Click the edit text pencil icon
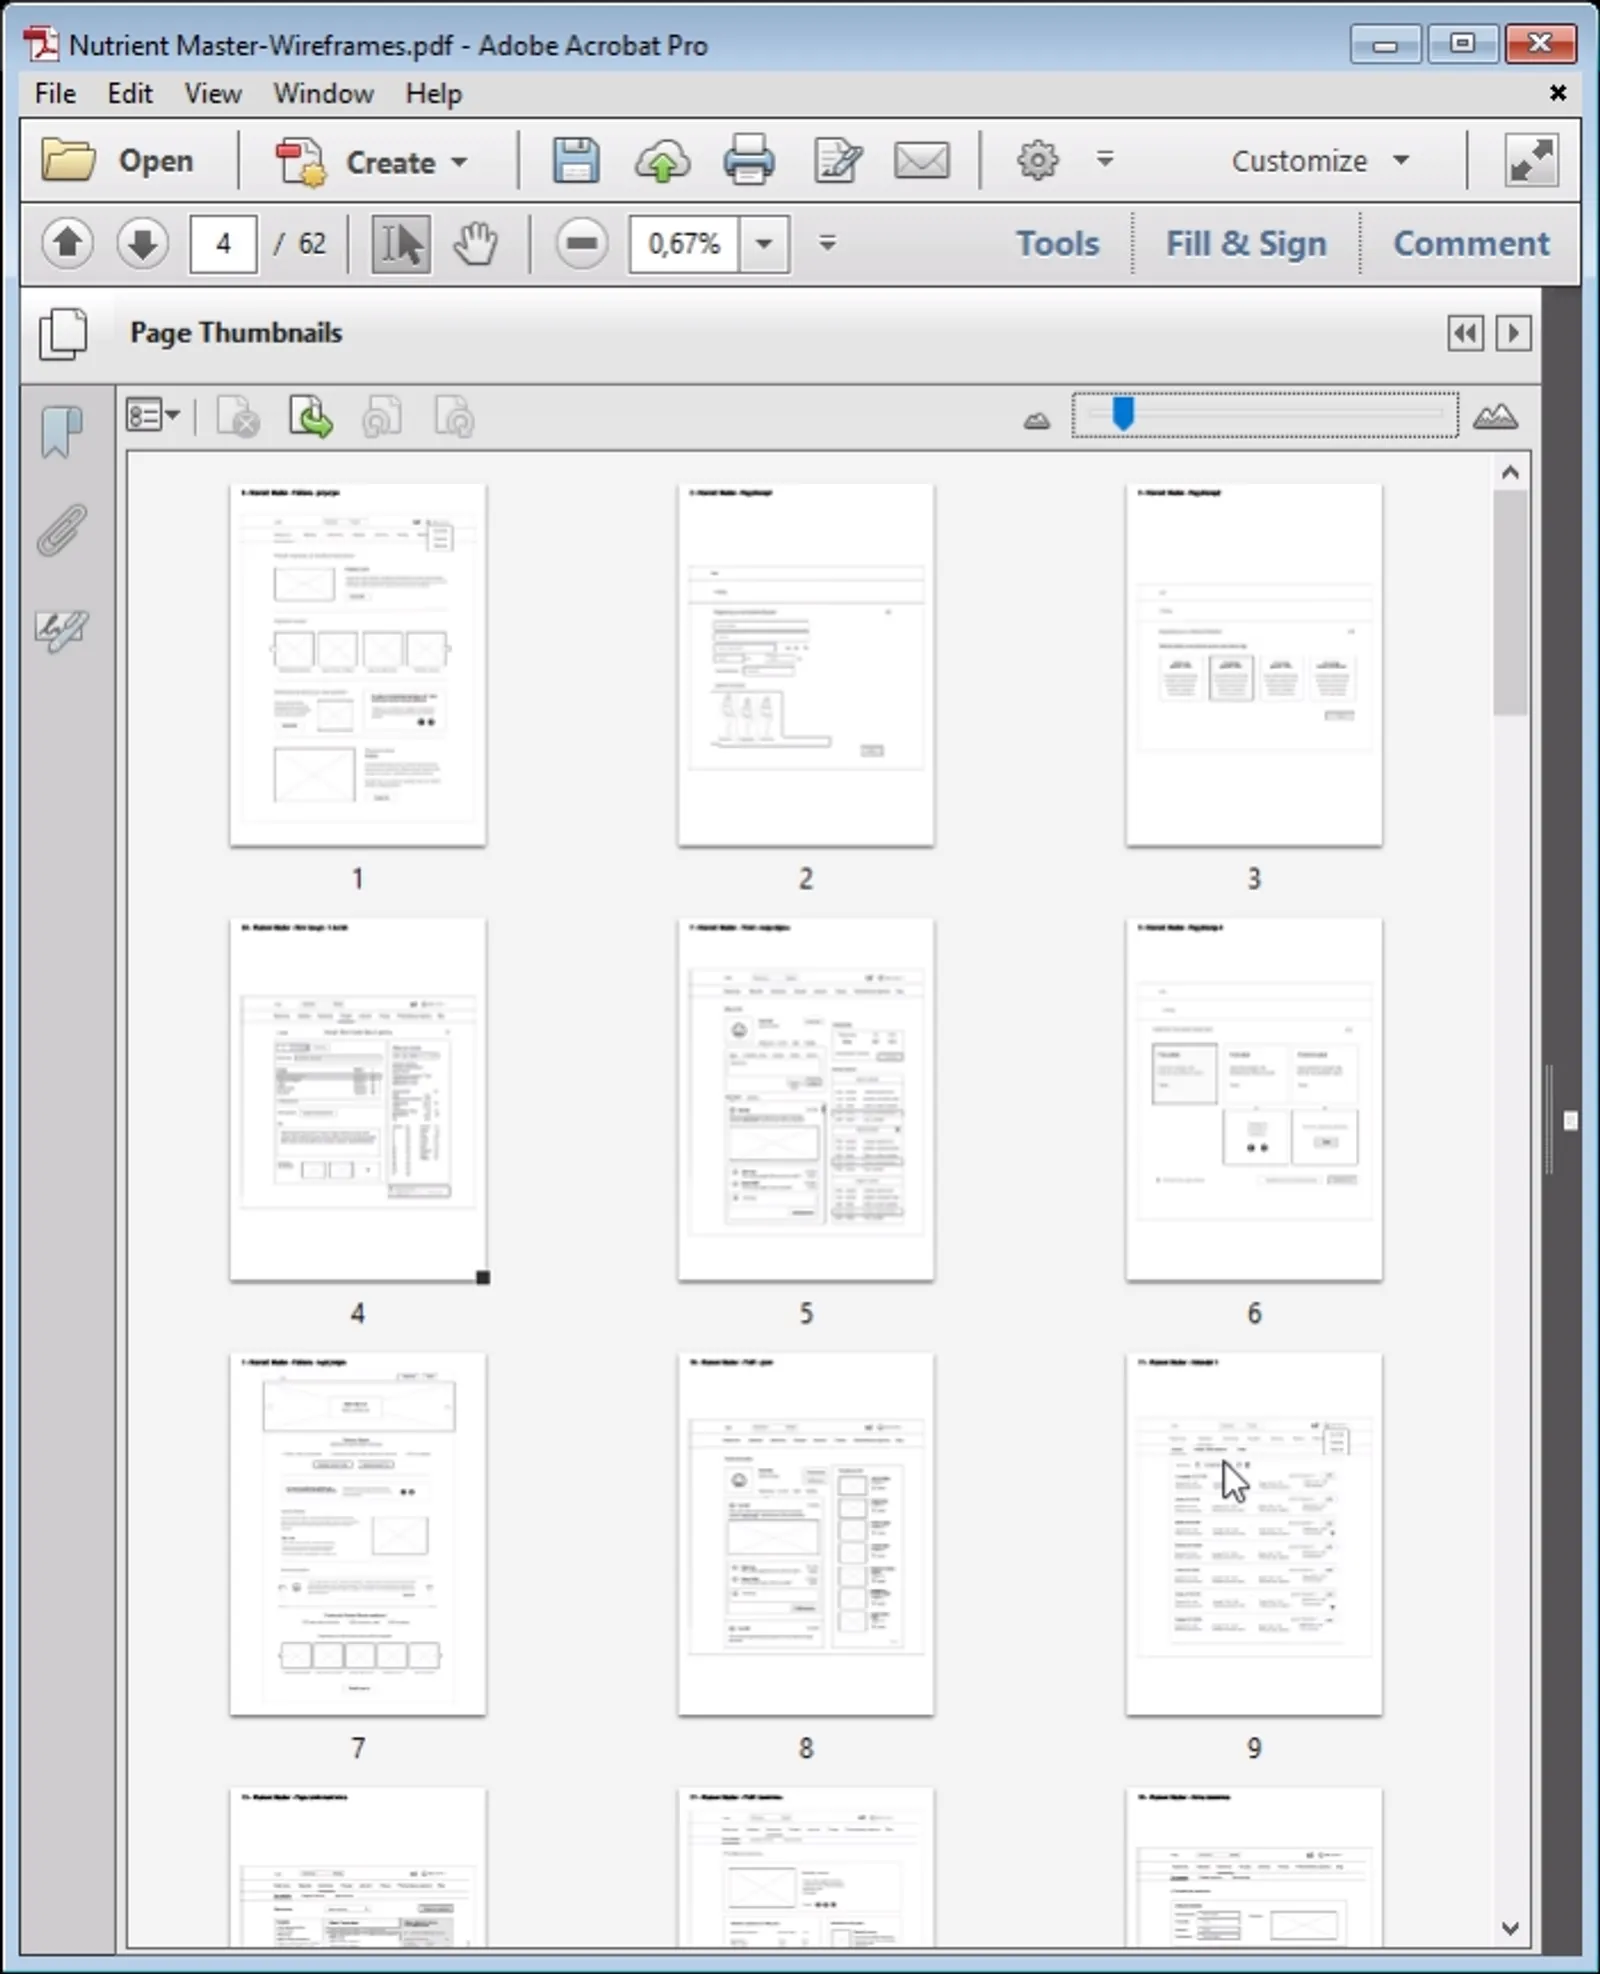 click(x=838, y=160)
